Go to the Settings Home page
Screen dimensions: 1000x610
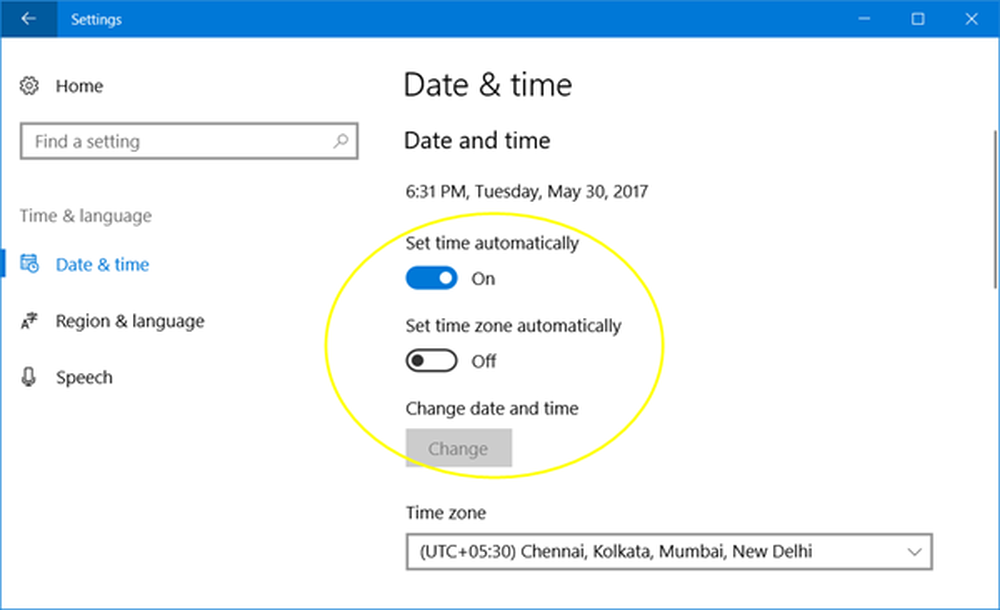point(79,86)
